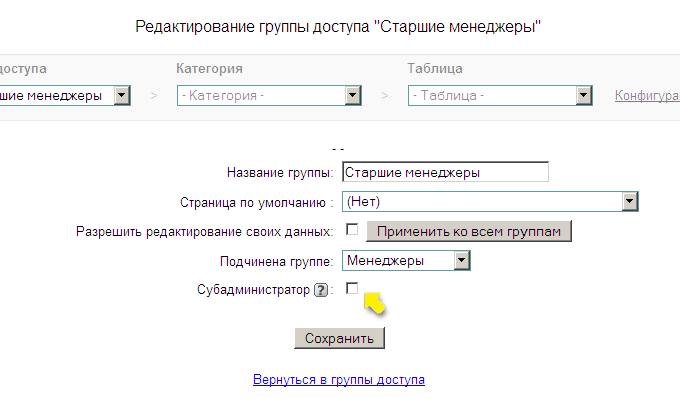Click the Таблица header label

(x=435, y=69)
